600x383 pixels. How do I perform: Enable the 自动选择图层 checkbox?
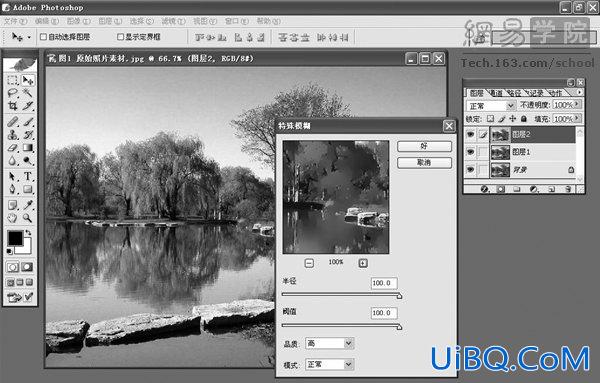[43, 37]
